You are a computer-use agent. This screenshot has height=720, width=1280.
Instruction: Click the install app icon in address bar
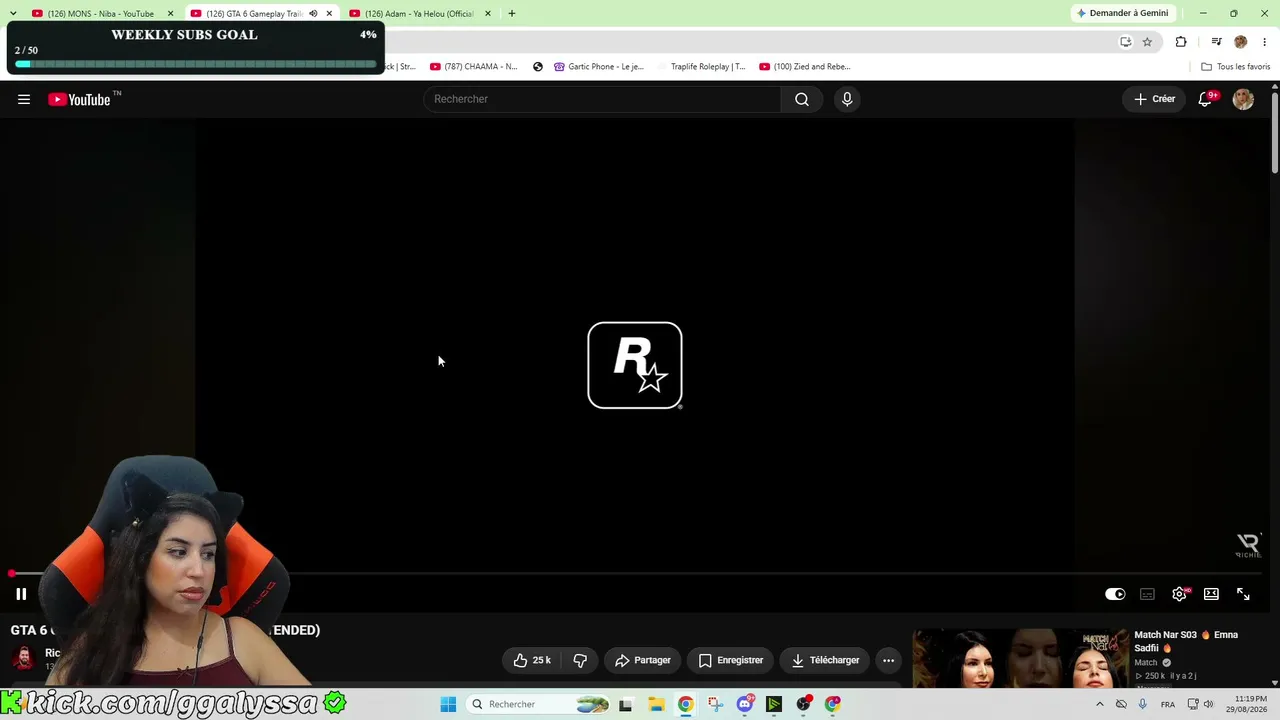coord(1125,42)
